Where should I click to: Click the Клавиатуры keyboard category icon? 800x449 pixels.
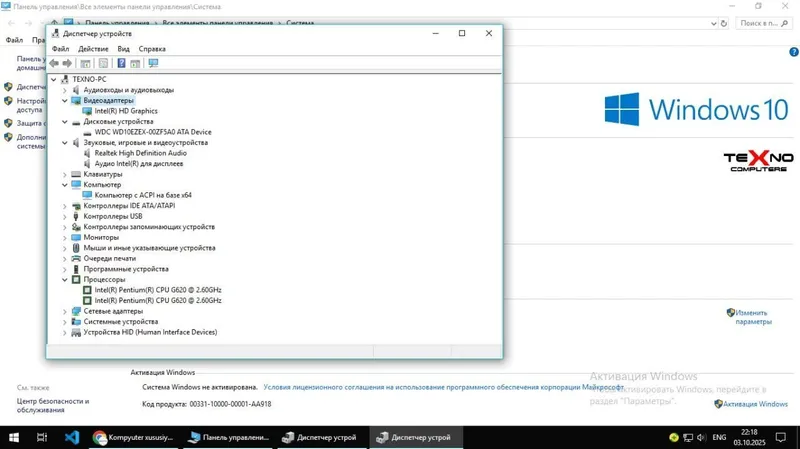pyautogui.click(x=76, y=174)
